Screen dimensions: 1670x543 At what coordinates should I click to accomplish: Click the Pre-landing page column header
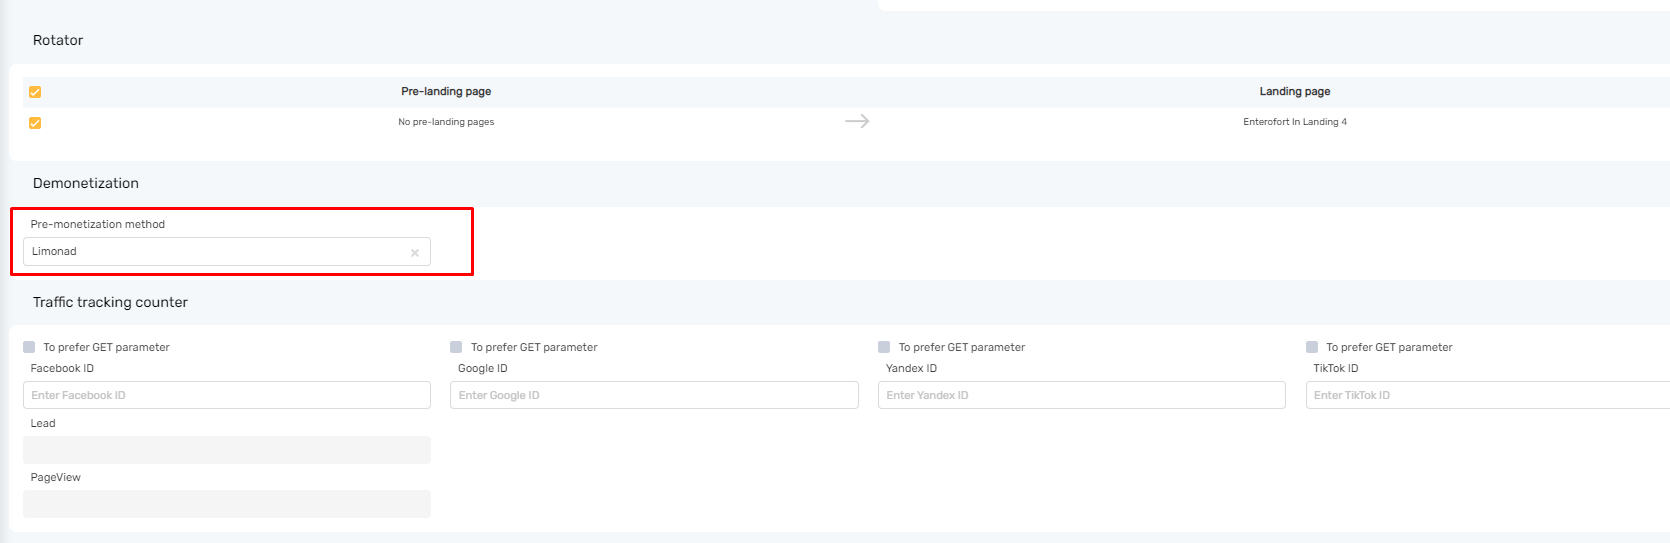pos(446,91)
